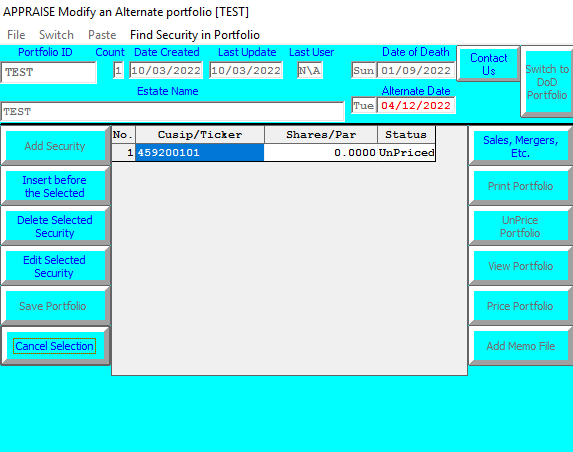Click the Estate Name text field
The height and width of the screenshot is (452, 573).
172,111
